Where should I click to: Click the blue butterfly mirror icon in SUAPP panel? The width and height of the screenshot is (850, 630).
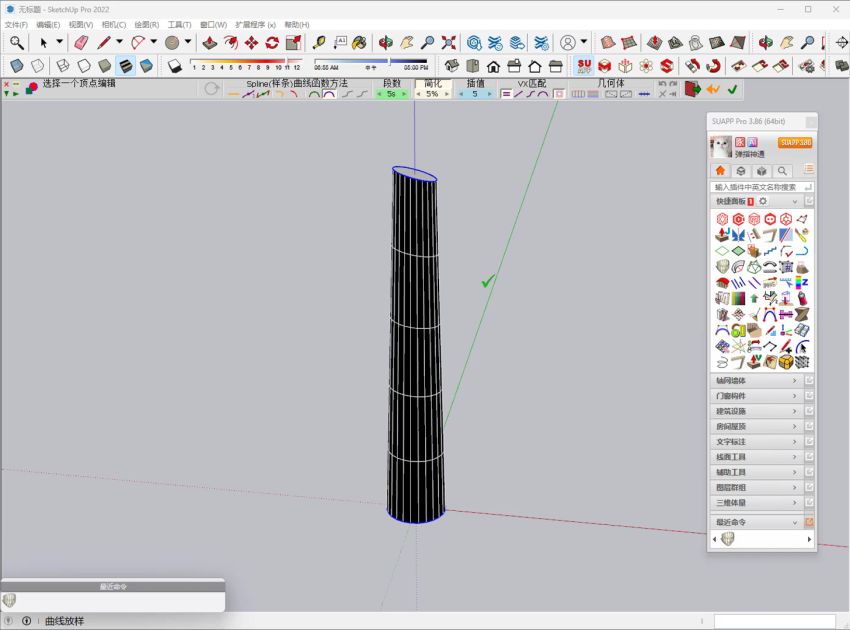click(x=738, y=235)
